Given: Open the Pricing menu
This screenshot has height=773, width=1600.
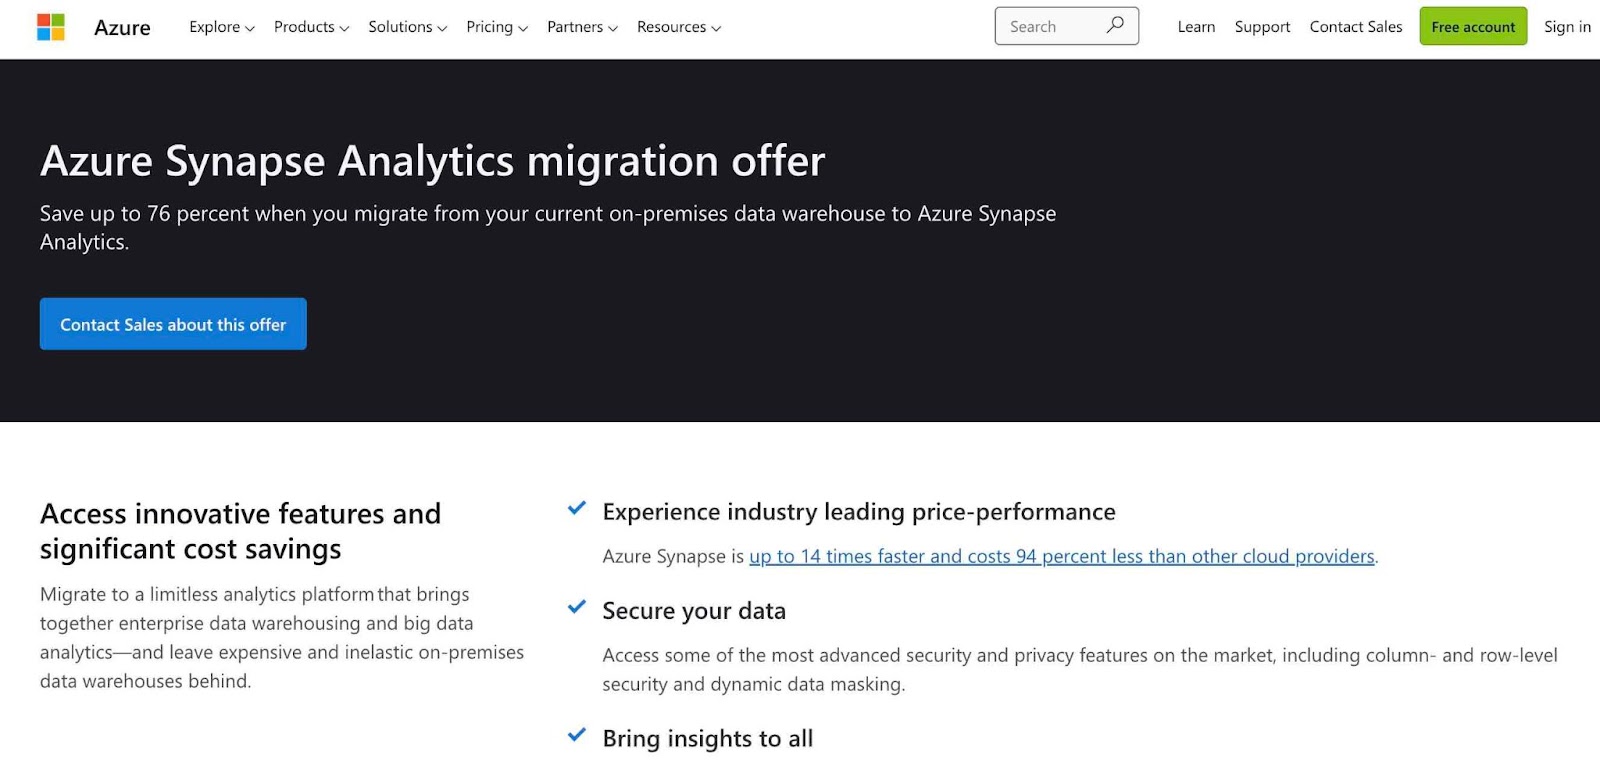Looking at the screenshot, I should (x=496, y=27).
